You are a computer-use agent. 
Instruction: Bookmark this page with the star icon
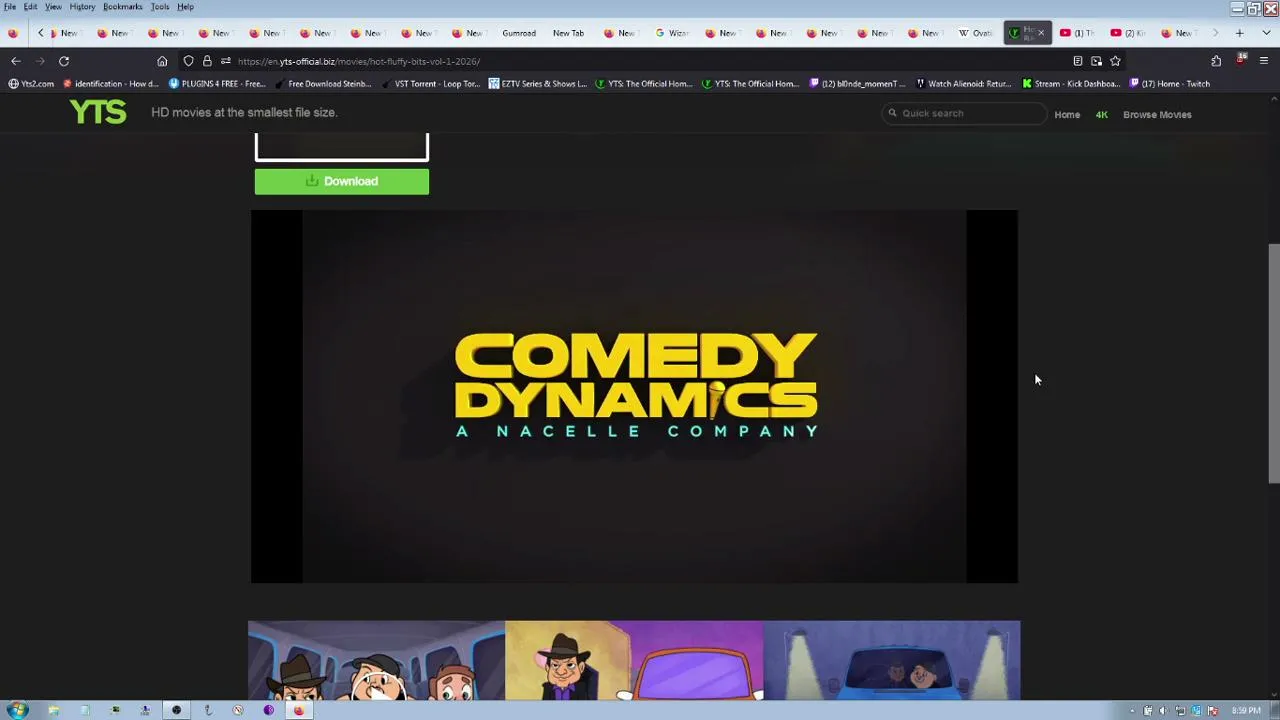click(x=1115, y=61)
